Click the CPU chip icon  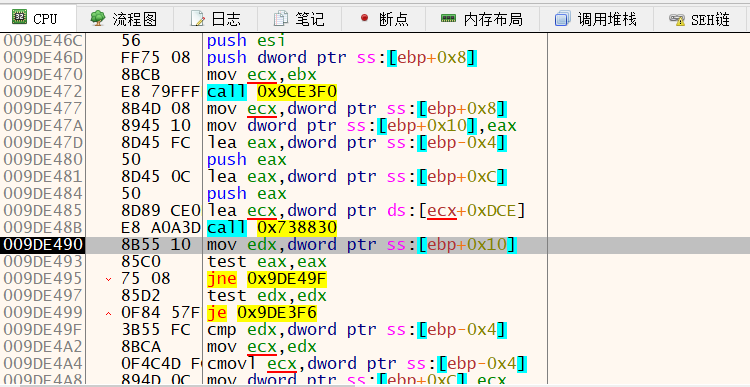coord(20,18)
